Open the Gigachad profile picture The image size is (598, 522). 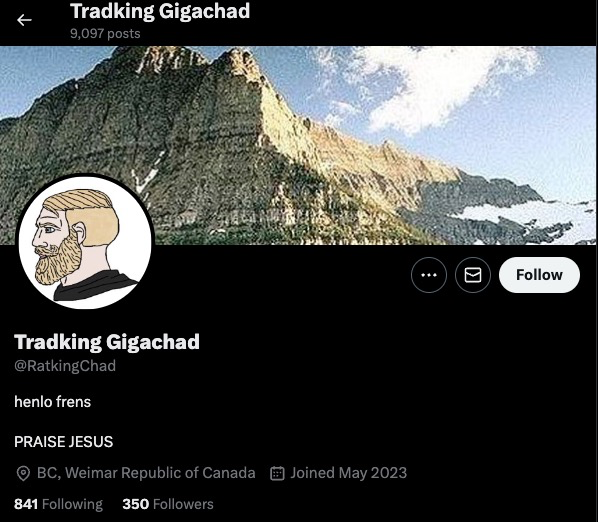pyautogui.click(x=85, y=243)
